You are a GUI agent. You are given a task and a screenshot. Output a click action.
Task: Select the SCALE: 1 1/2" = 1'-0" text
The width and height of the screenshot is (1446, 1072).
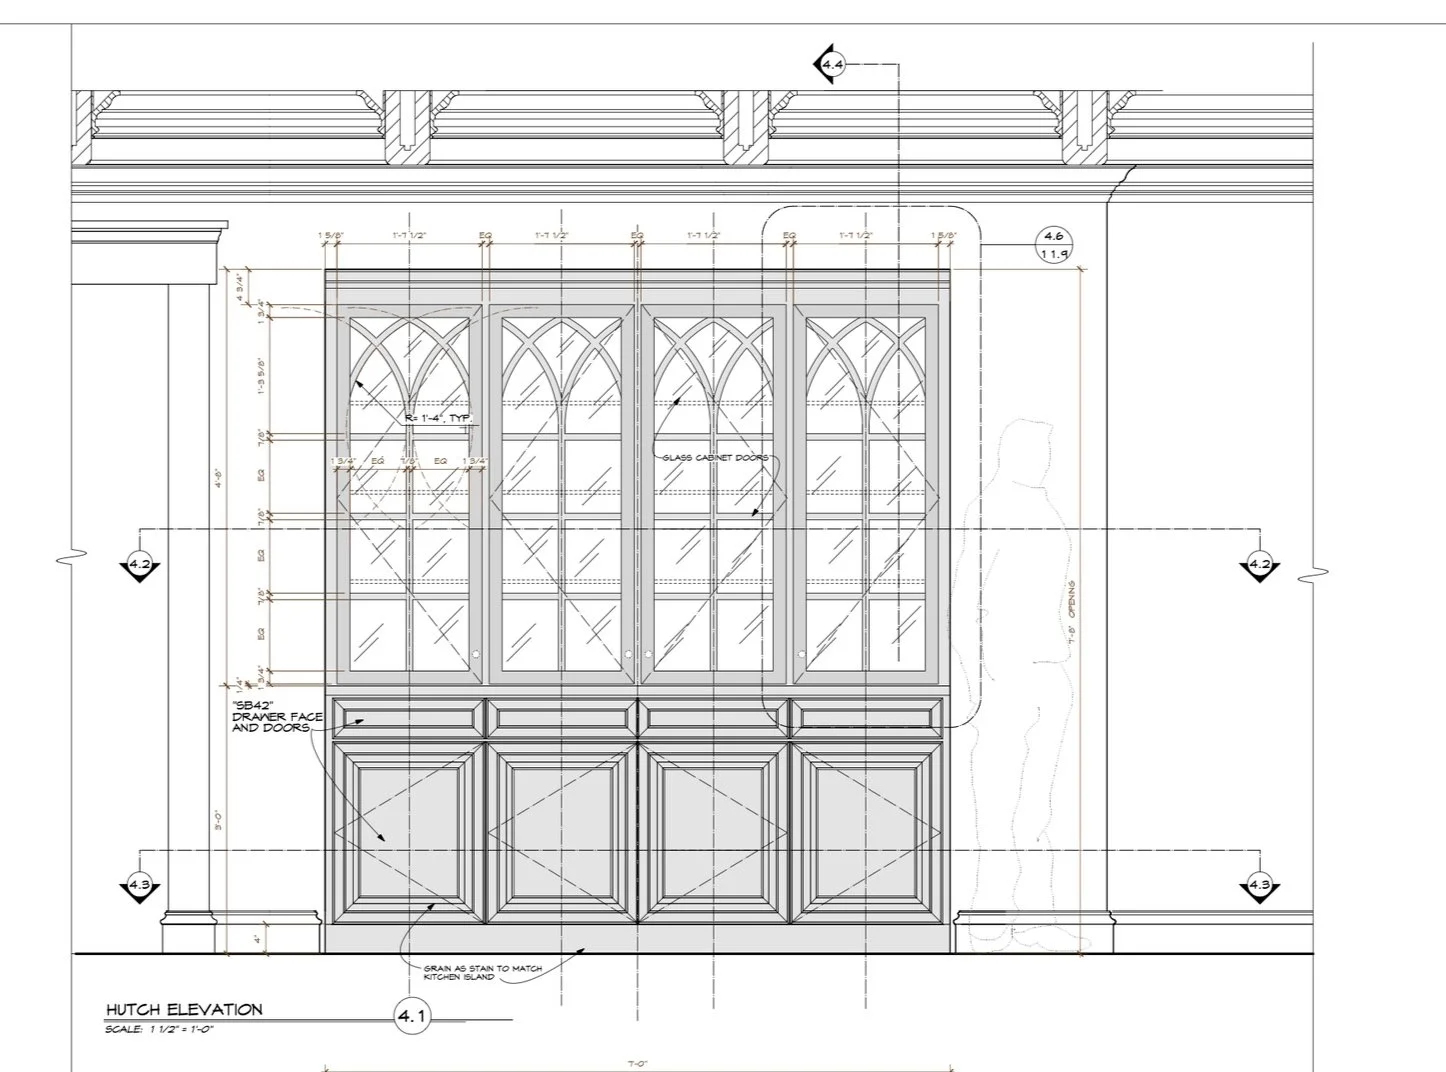[160, 1030]
